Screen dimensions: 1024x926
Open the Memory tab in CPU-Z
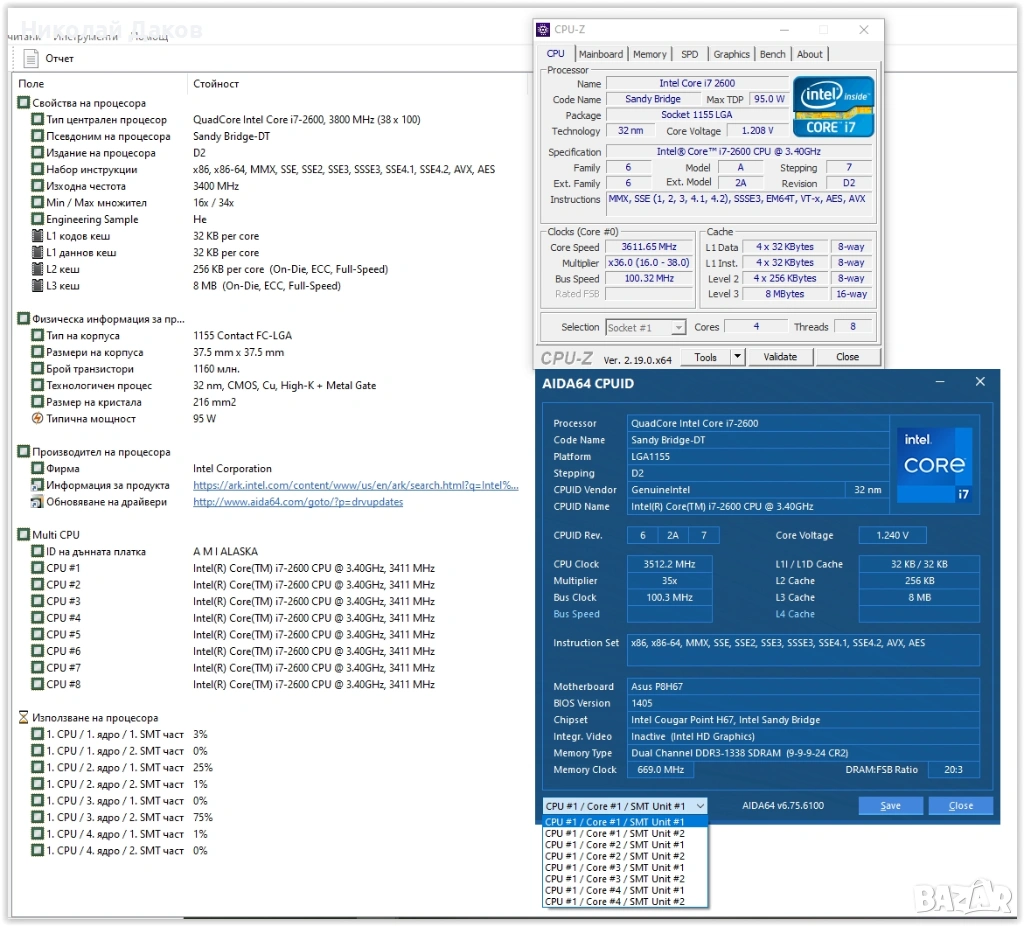click(649, 54)
